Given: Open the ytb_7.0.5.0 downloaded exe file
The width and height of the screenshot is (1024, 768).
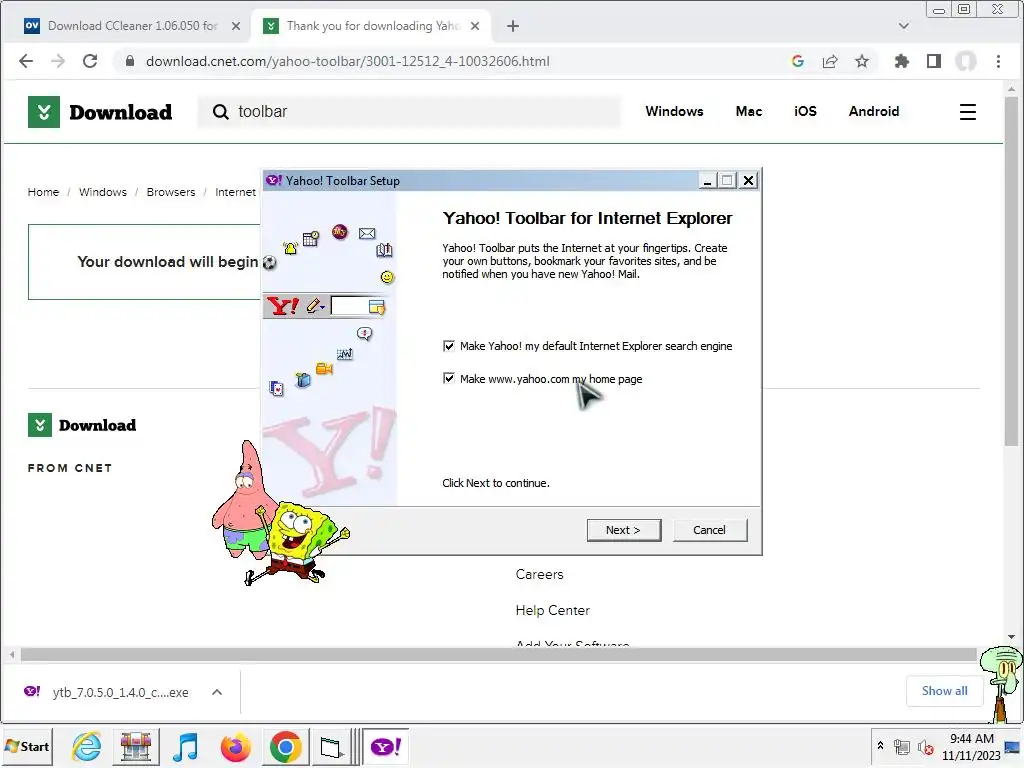Looking at the screenshot, I should click(121, 692).
